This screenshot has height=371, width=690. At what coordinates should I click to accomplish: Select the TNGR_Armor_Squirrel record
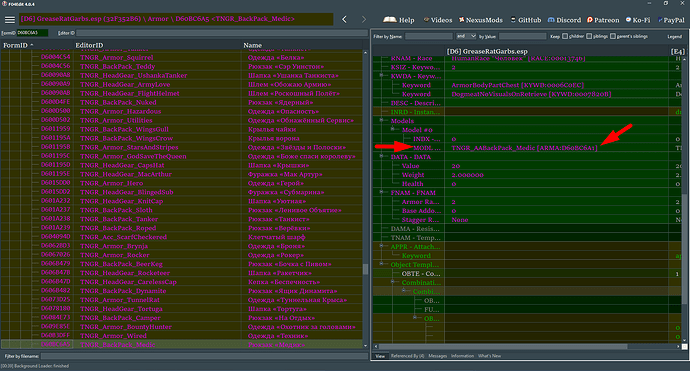[117, 58]
